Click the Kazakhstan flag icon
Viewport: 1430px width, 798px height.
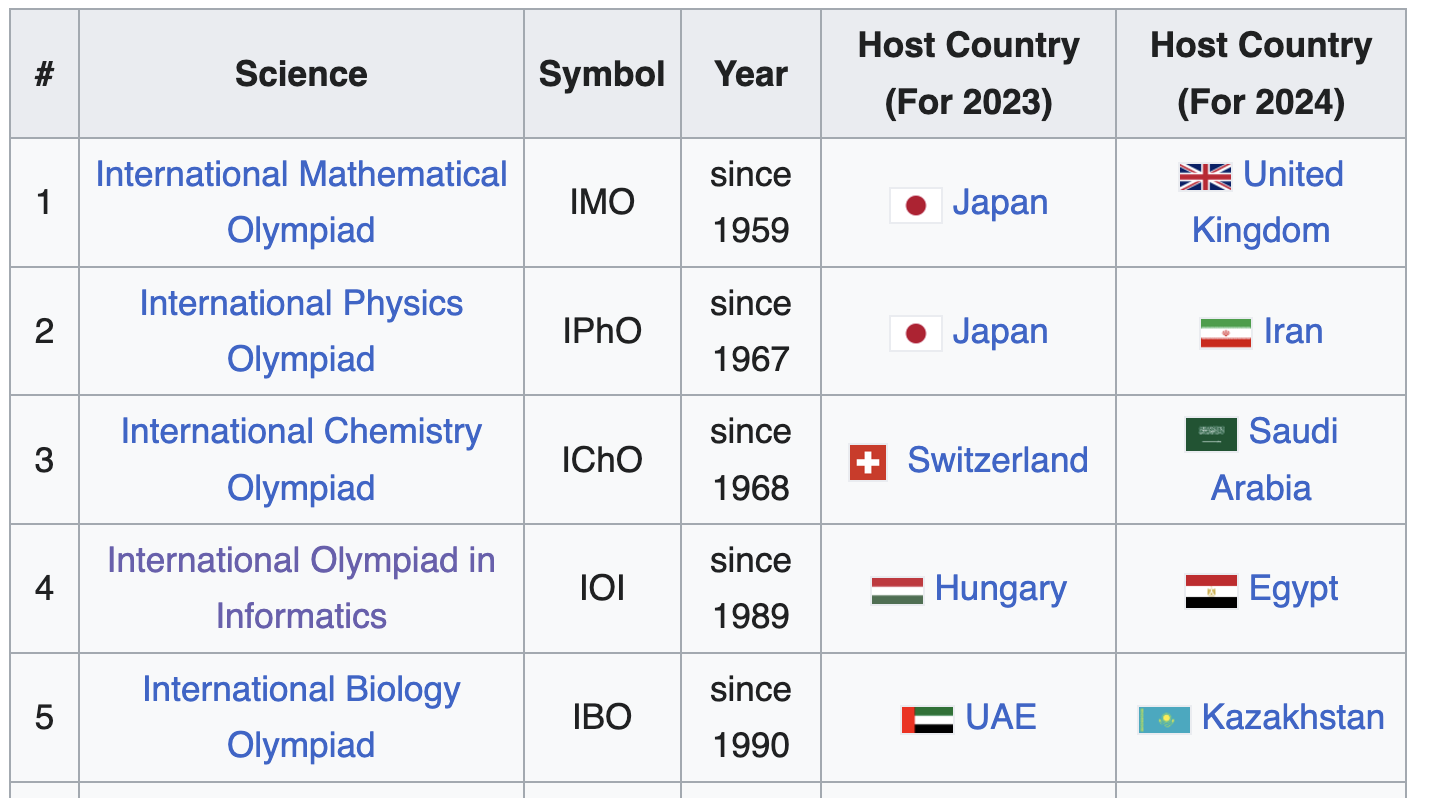1164,719
